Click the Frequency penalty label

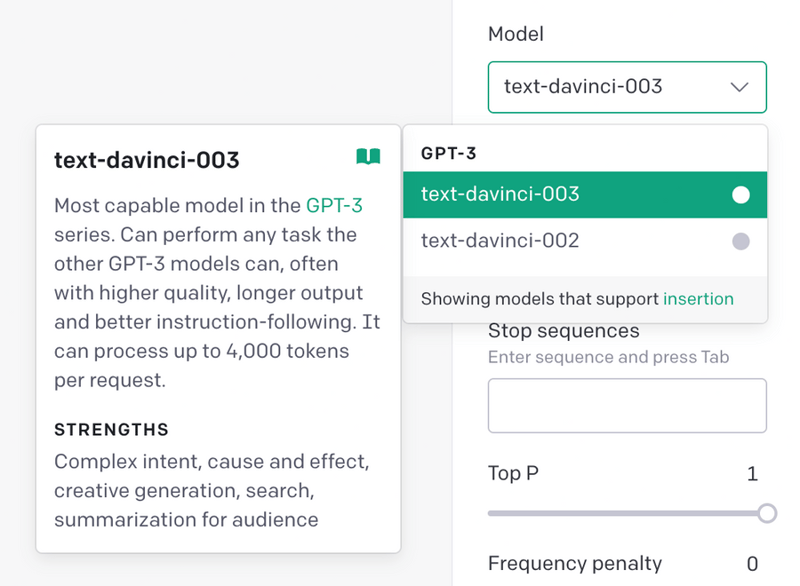[573, 563]
